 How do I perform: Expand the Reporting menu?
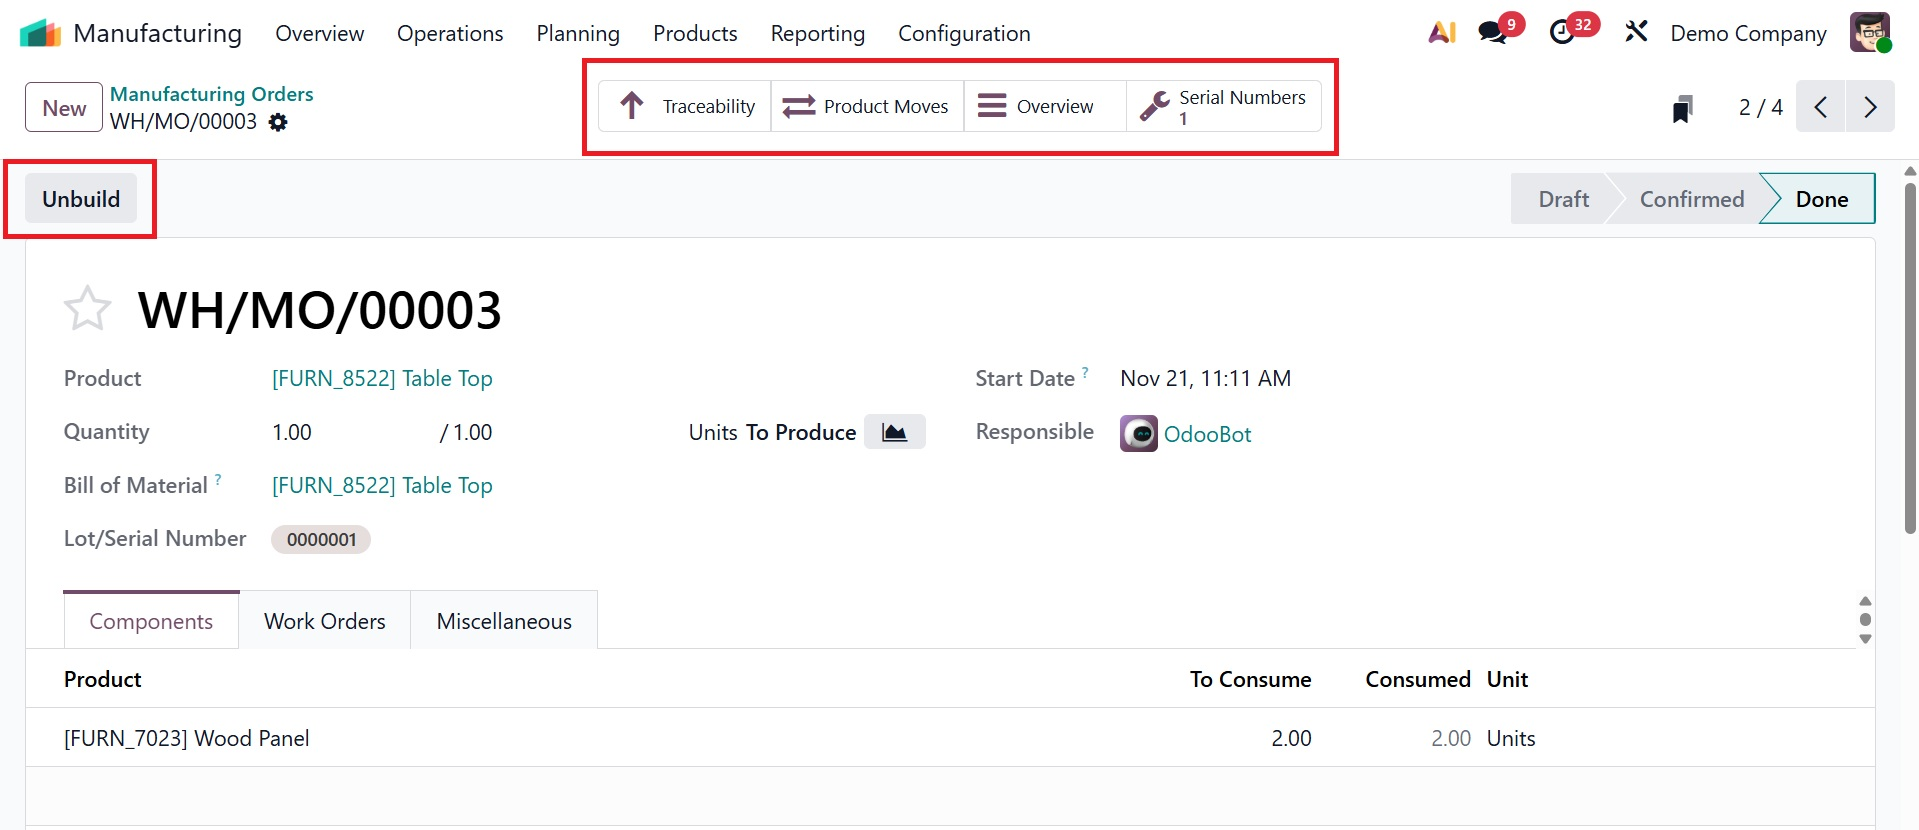click(x=817, y=33)
